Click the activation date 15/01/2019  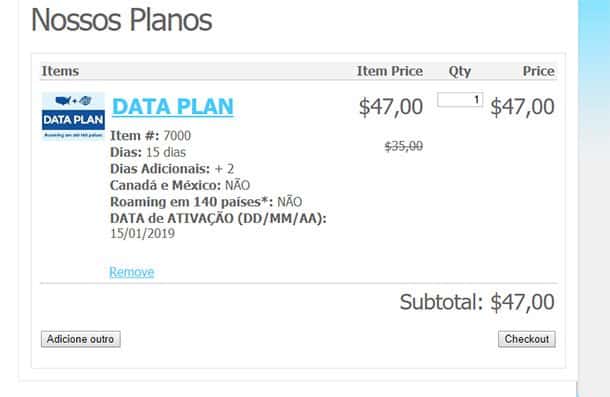point(142,234)
